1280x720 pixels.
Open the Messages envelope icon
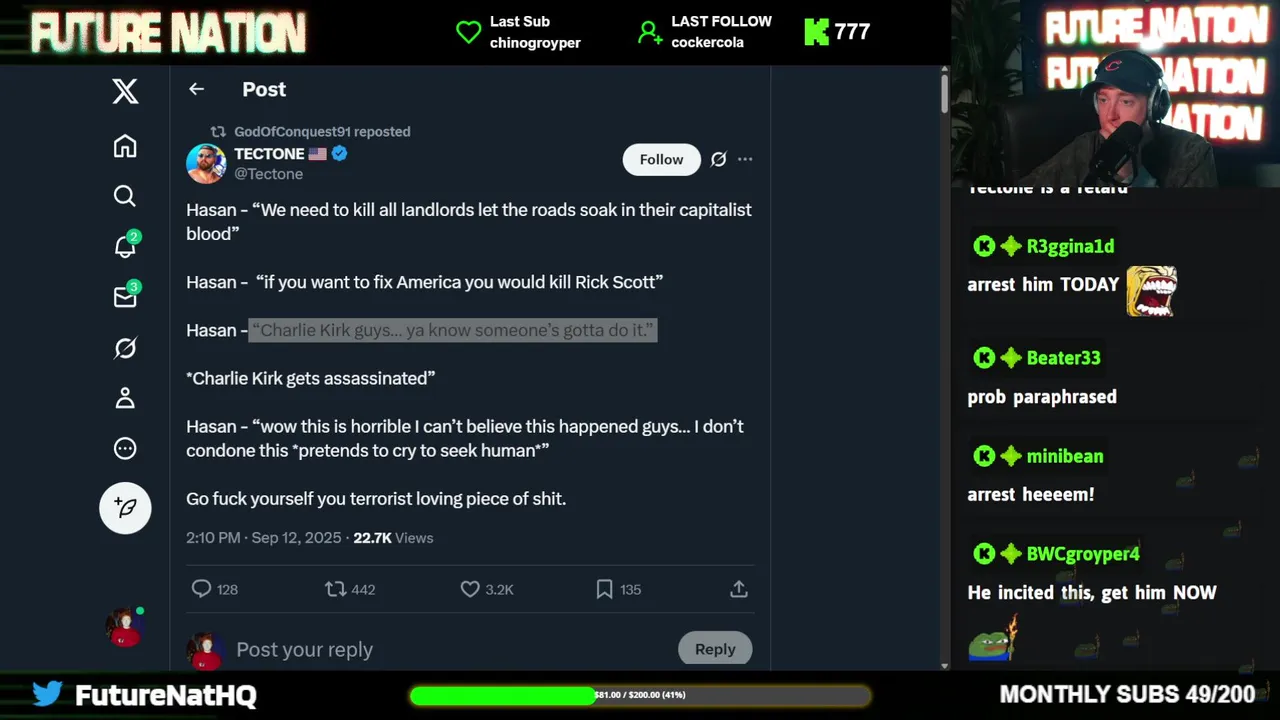pyautogui.click(x=125, y=297)
